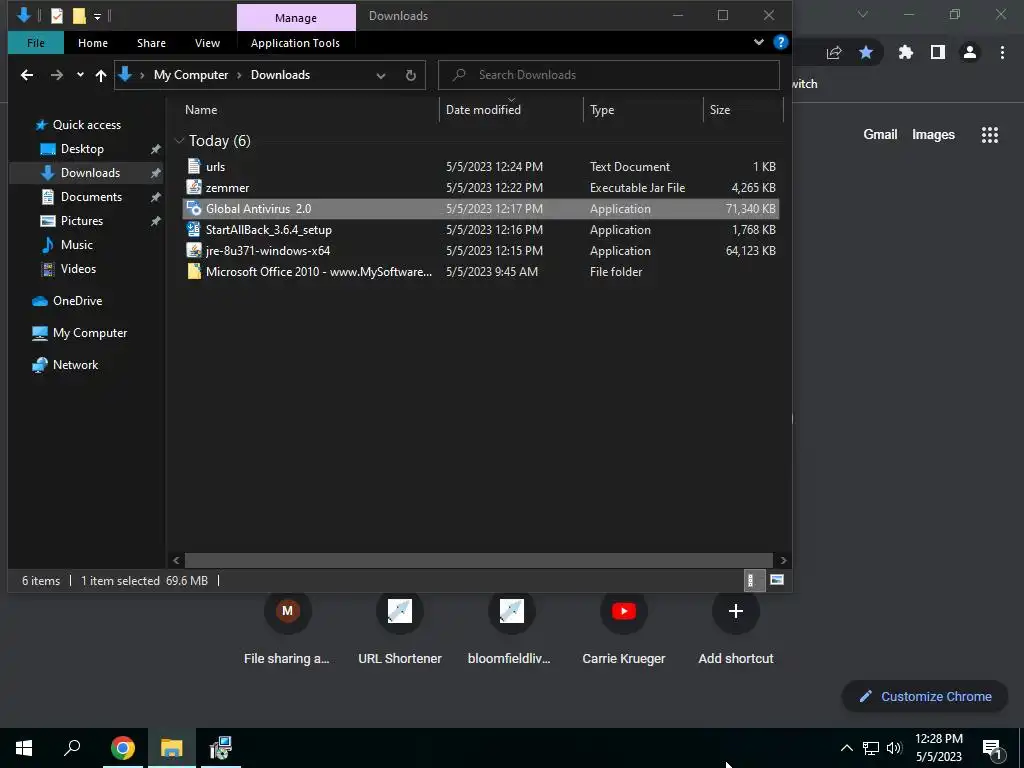1024x768 pixels.
Task: Refresh the Downloads folder view
Action: [411, 75]
